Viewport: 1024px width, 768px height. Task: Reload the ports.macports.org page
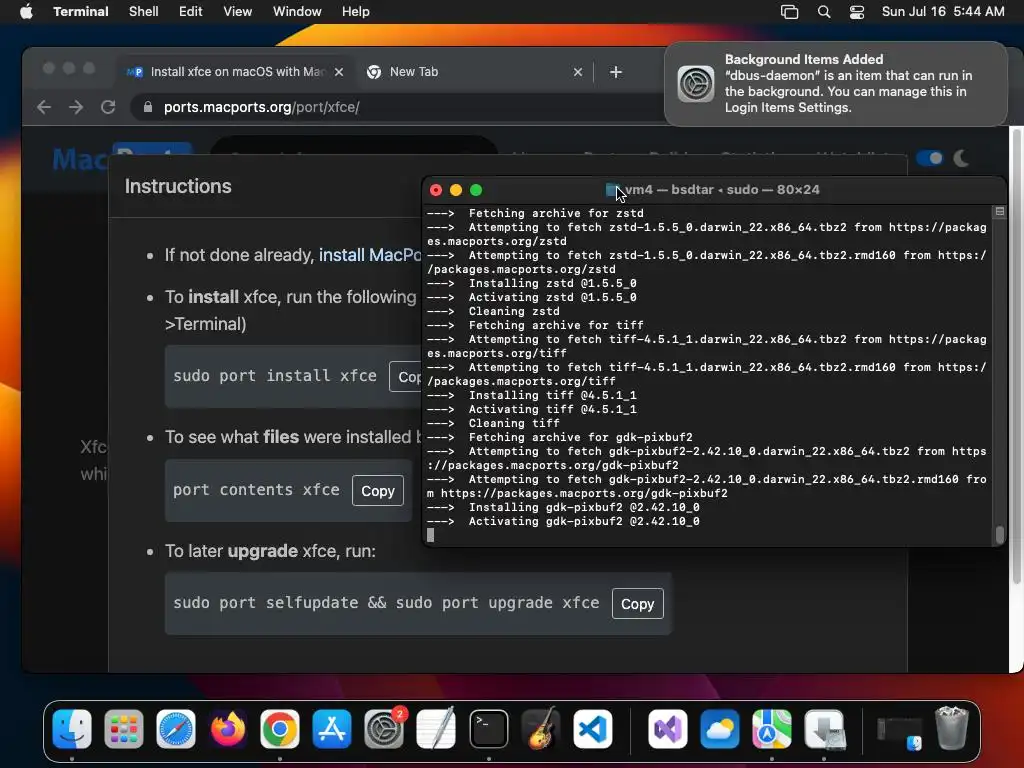108,107
